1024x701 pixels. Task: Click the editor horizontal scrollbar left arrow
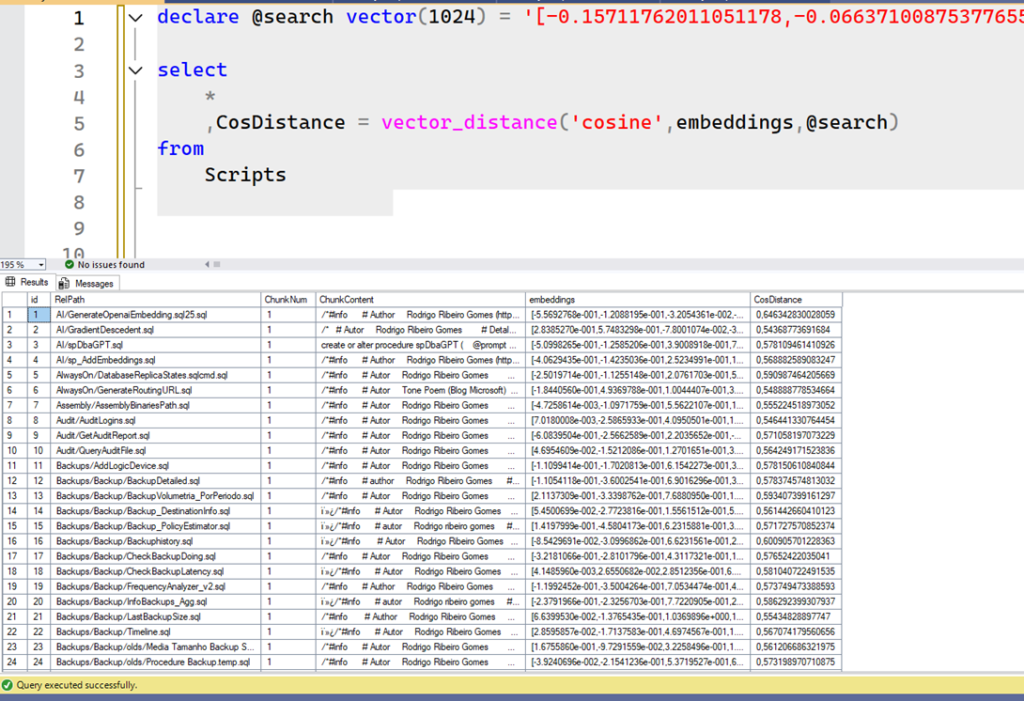pyautogui.click(x=208, y=265)
